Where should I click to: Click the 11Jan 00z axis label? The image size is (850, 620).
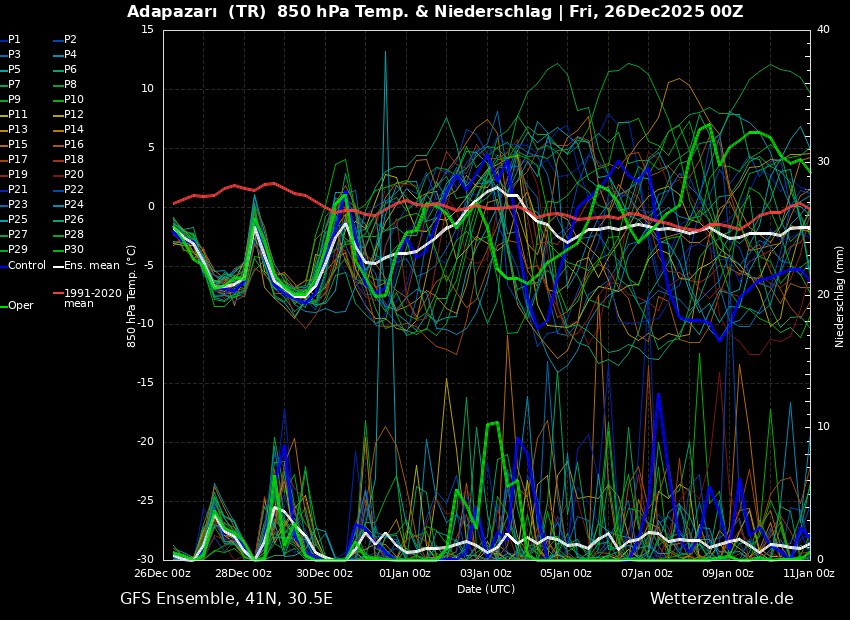click(x=809, y=573)
